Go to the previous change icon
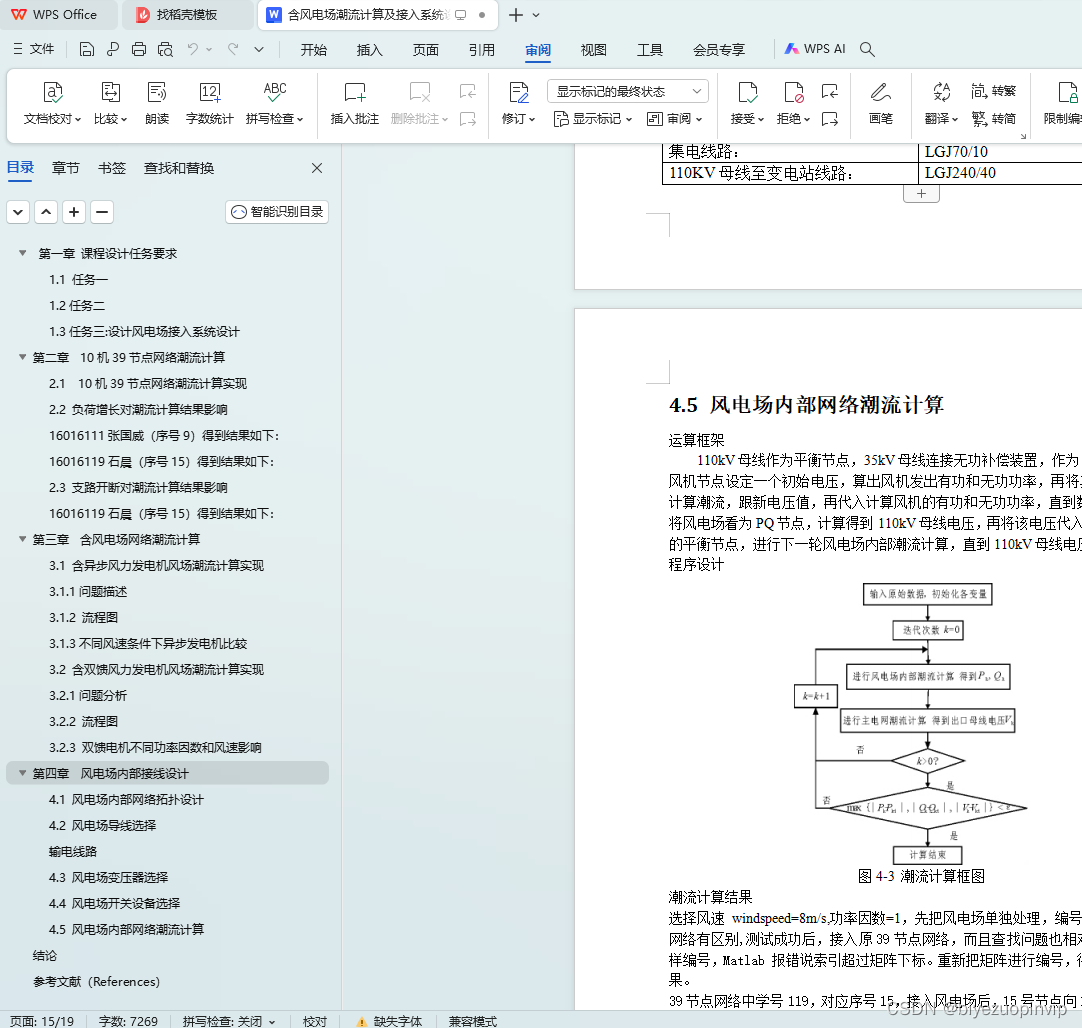The width and height of the screenshot is (1082, 1028). 830,91
